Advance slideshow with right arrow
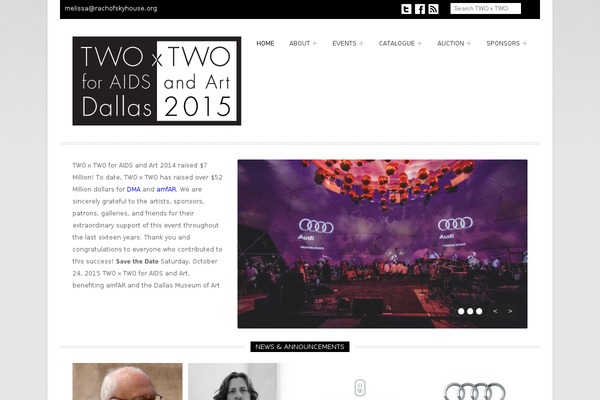Viewport: 600px width, 400px height. (510, 311)
